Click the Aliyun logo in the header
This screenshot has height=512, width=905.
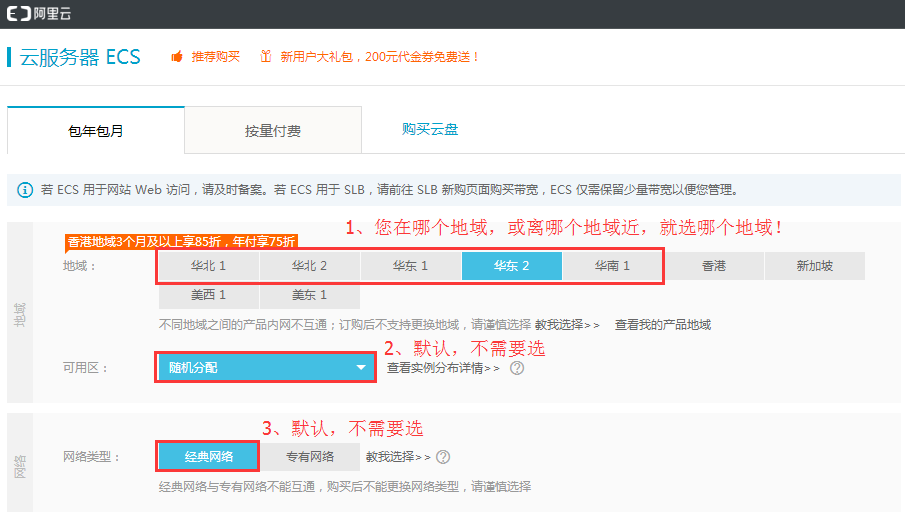(x=39, y=13)
